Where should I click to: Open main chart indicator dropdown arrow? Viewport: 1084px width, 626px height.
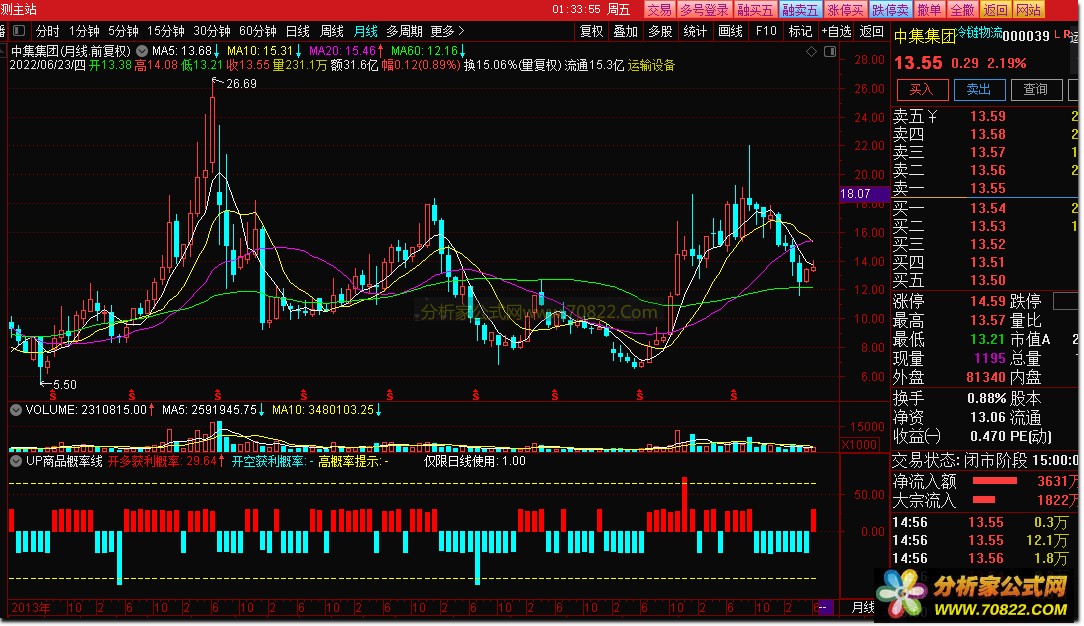(142, 51)
